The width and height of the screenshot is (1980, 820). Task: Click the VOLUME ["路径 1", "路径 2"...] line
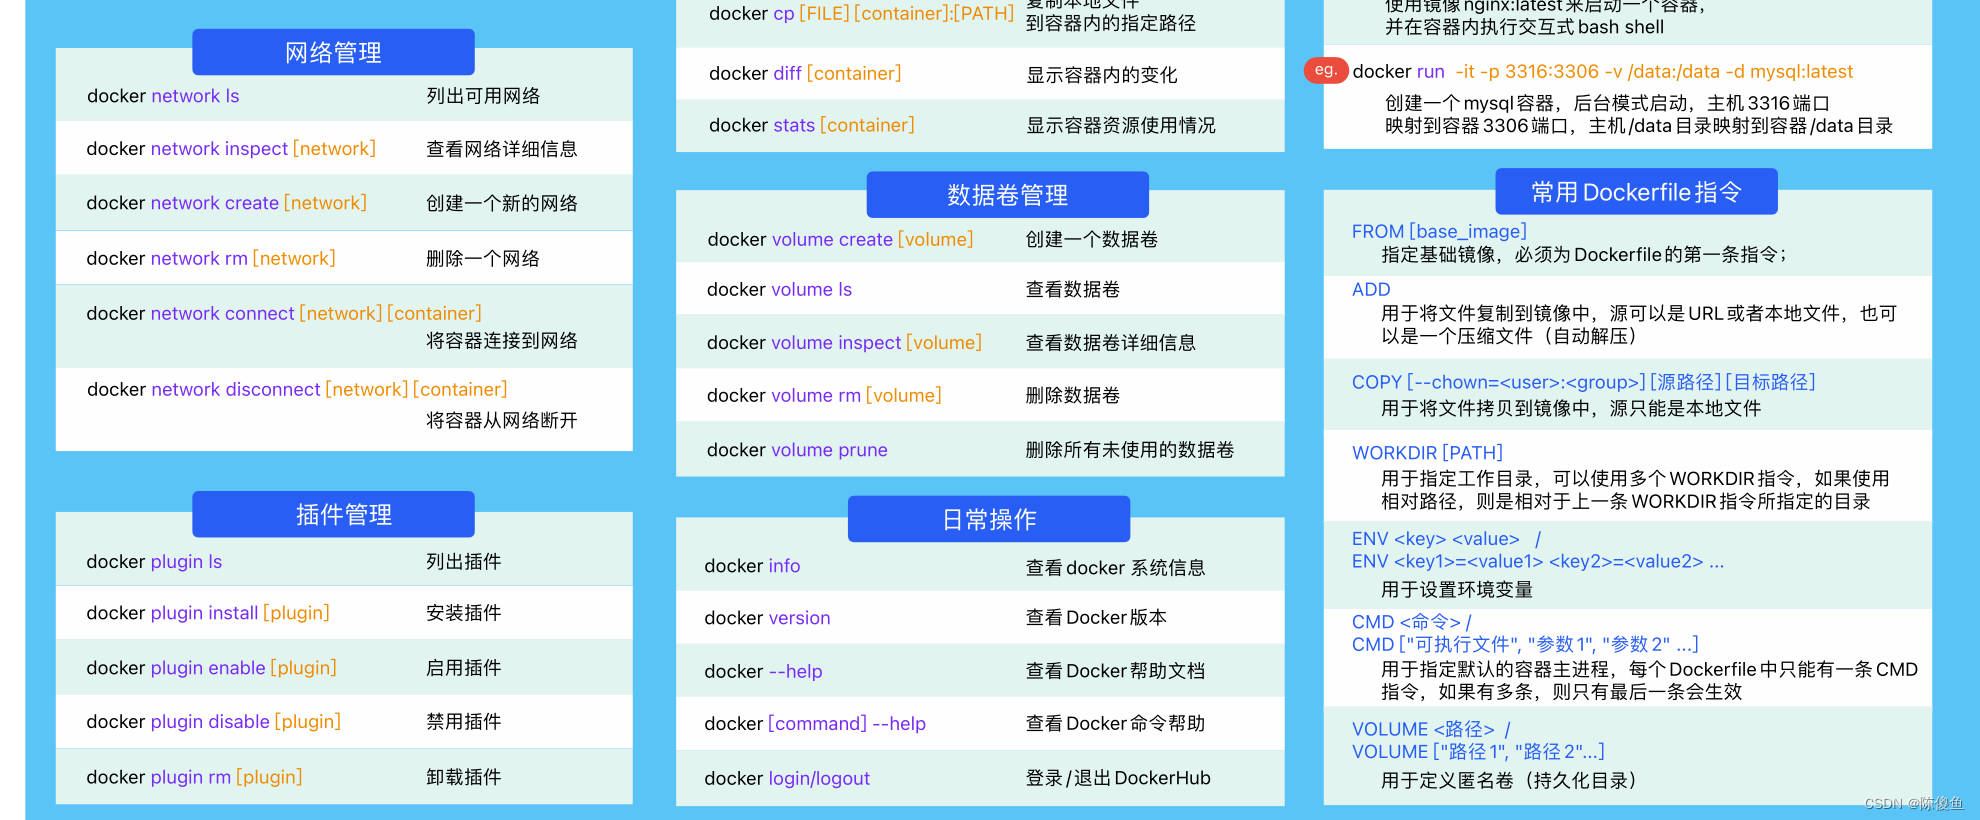pos(1478,752)
